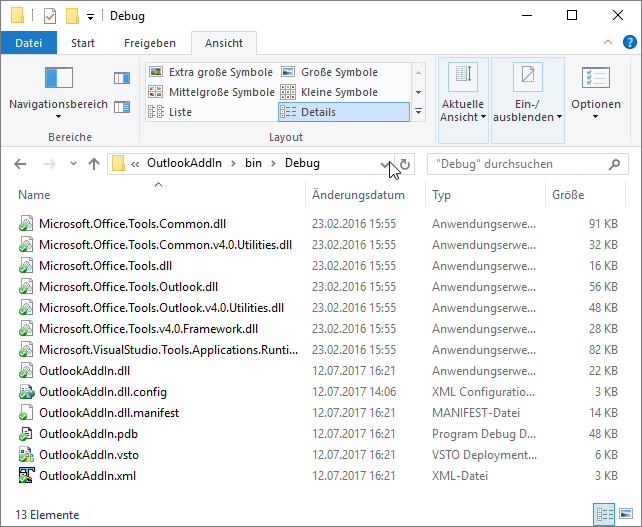Open the Customize Quick Access Toolbar dropdown

coord(90,16)
